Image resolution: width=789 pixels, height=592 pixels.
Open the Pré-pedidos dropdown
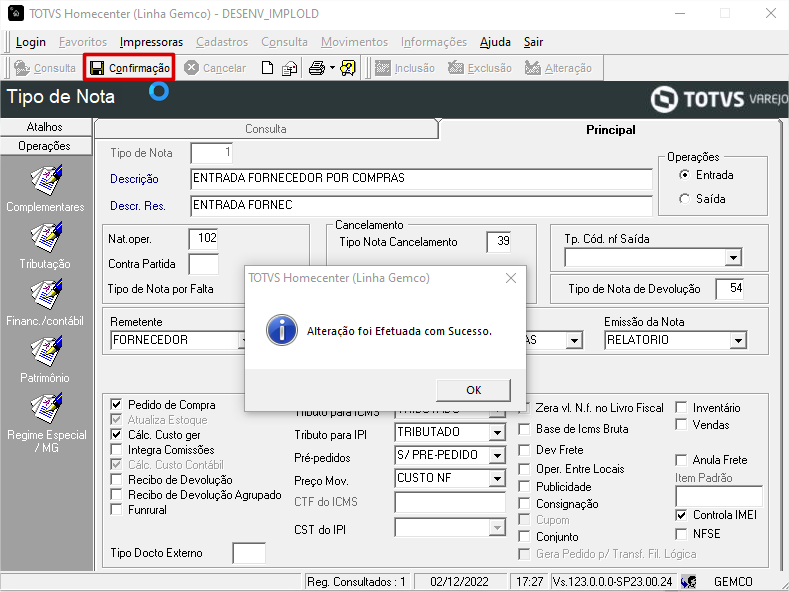click(x=497, y=455)
